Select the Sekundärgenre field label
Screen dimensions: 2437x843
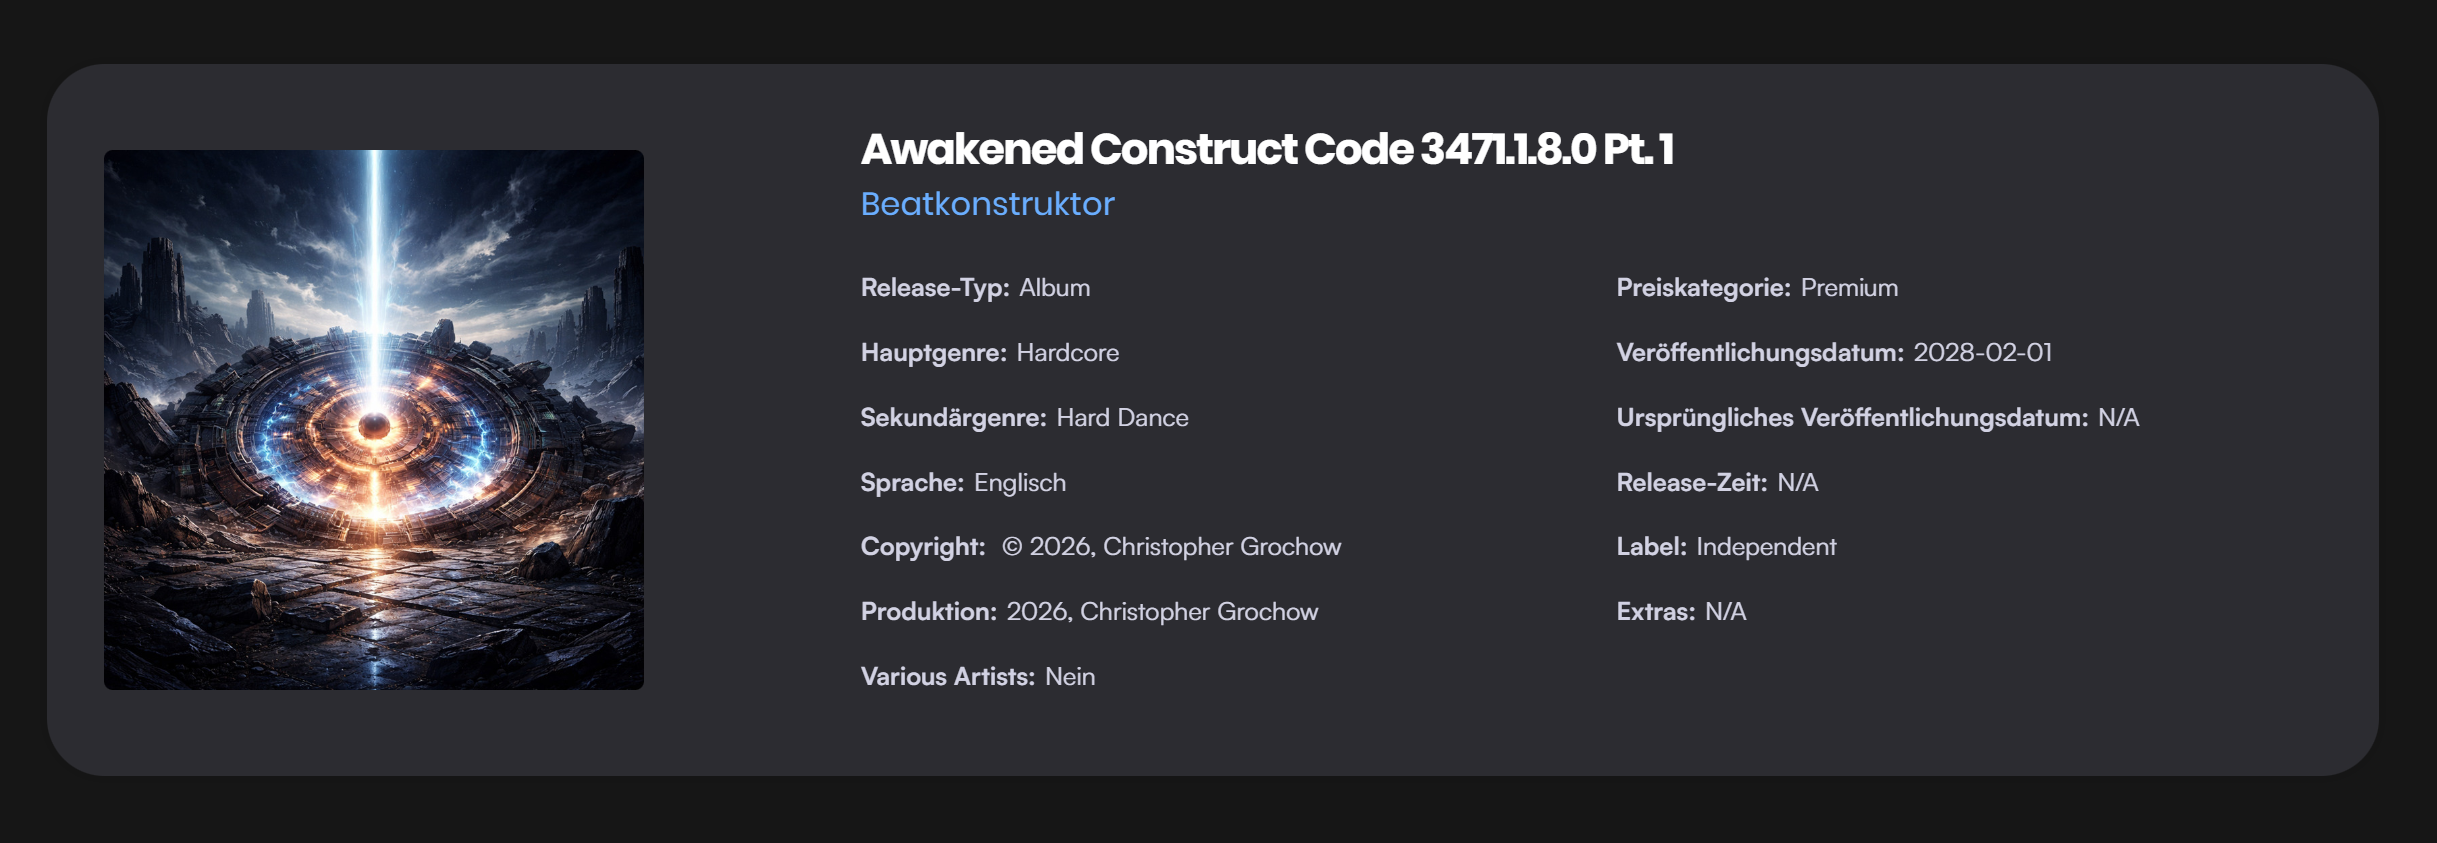point(953,418)
